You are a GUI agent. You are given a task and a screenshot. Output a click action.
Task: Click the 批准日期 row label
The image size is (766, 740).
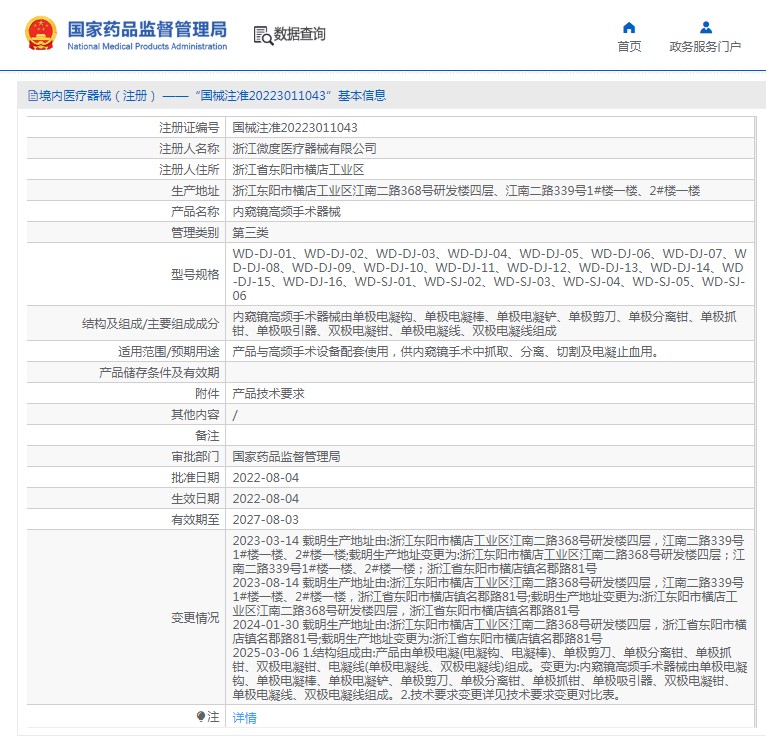195,478
